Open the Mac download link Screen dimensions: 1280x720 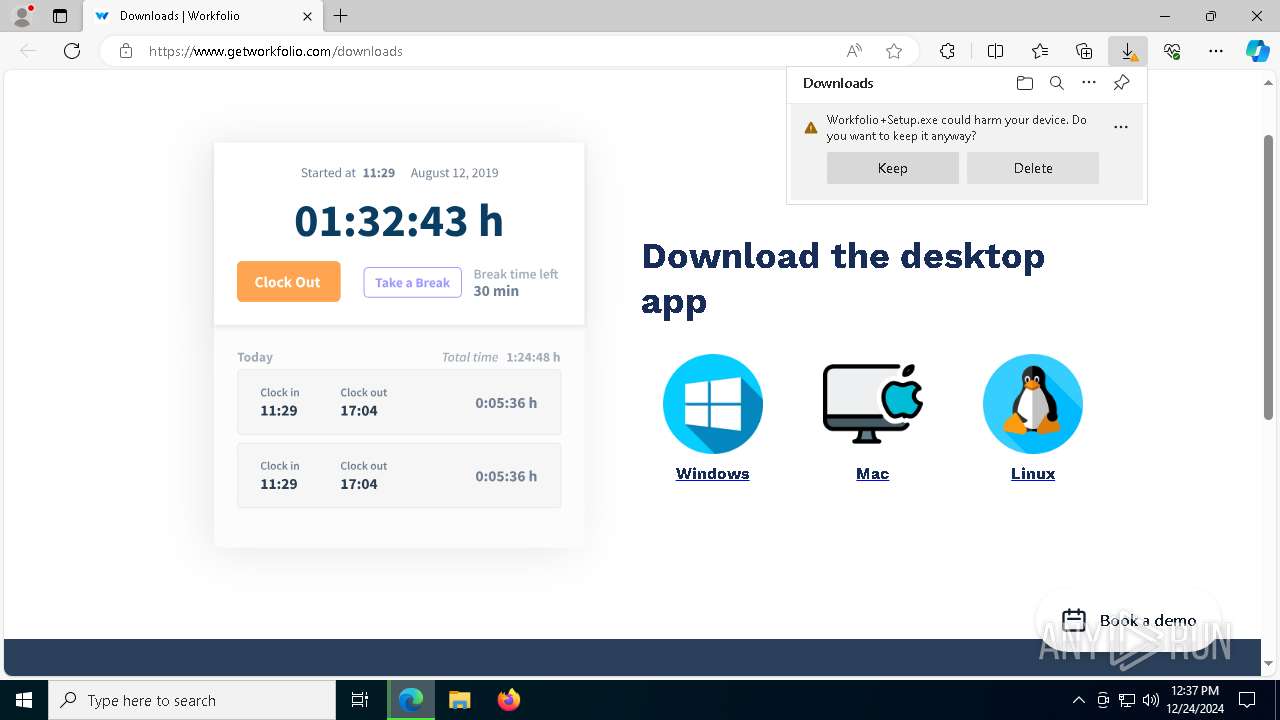click(x=873, y=474)
